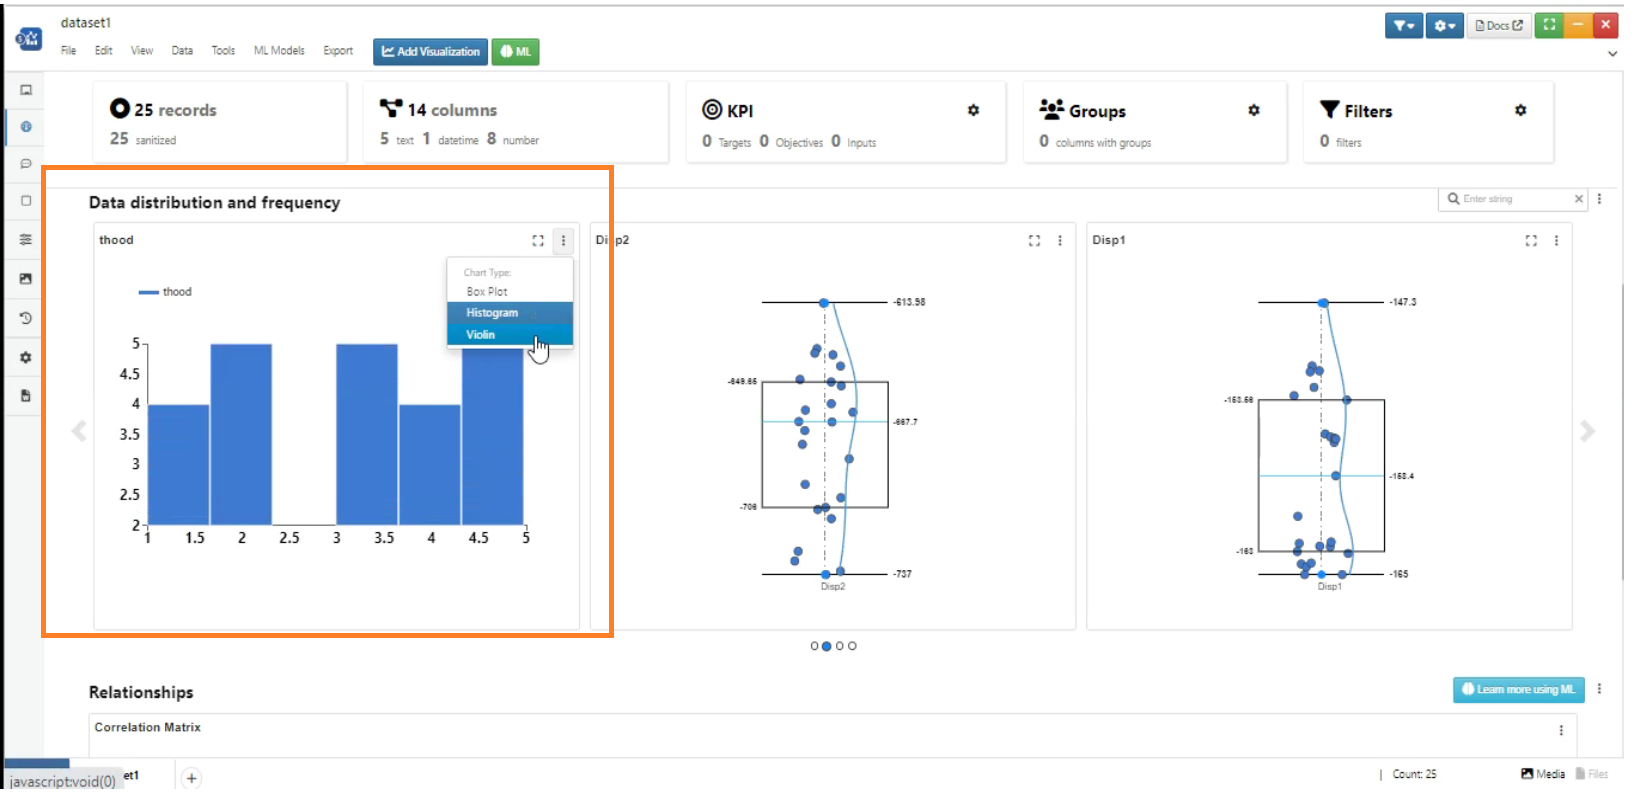Open the ML Models menu
The image size is (1635, 797).
click(x=279, y=51)
